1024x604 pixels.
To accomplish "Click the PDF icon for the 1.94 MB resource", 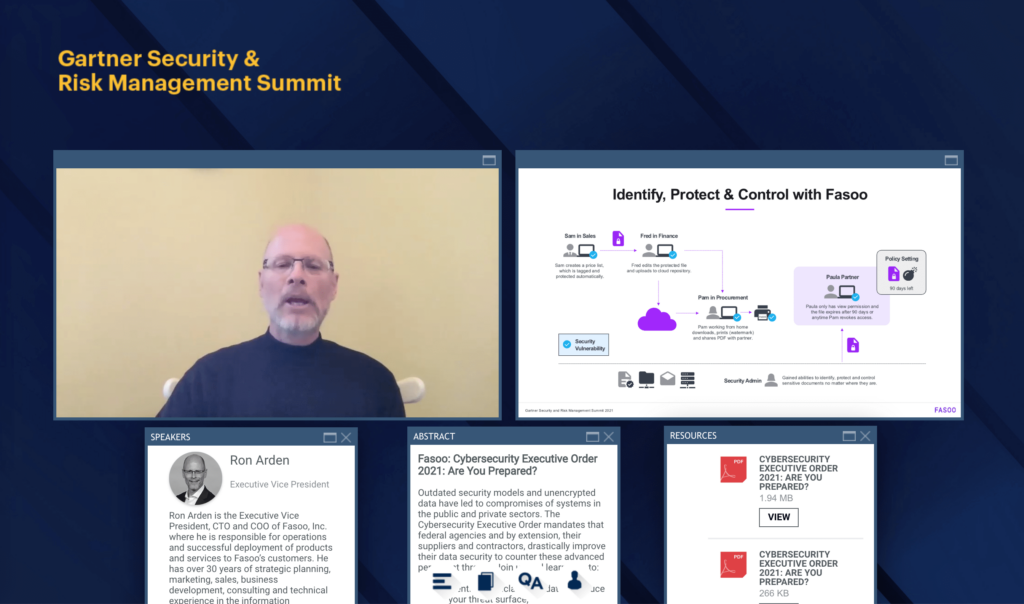I will (x=733, y=472).
